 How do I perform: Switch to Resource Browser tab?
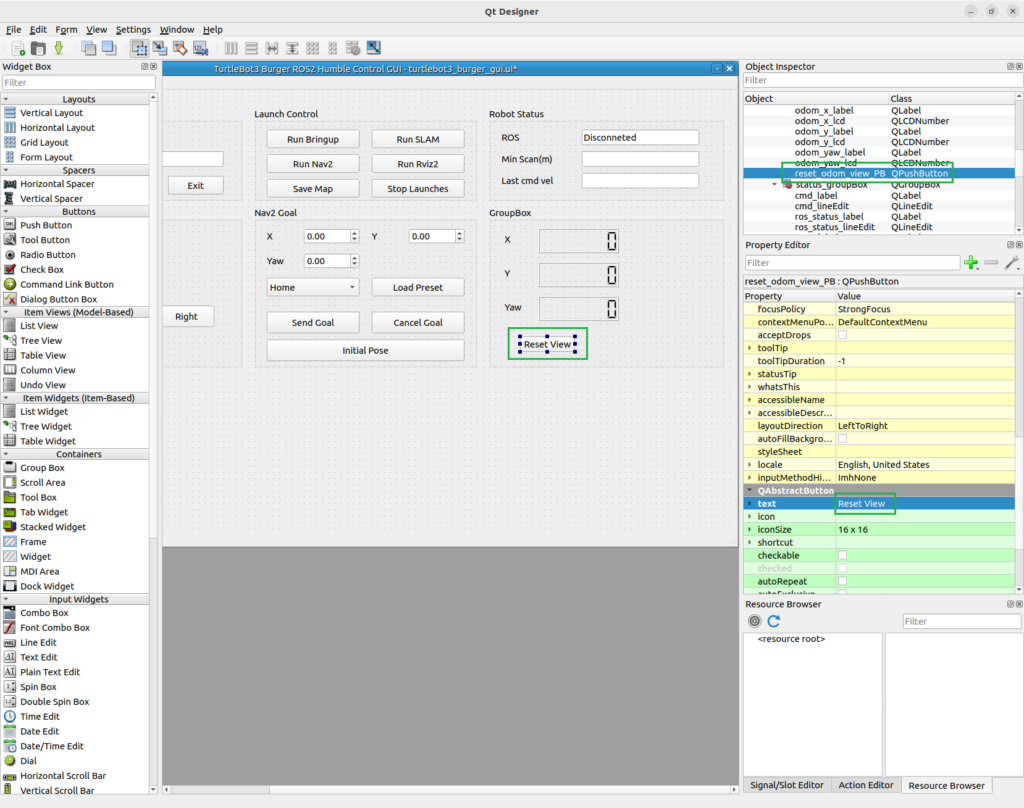[x=946, y=786]
